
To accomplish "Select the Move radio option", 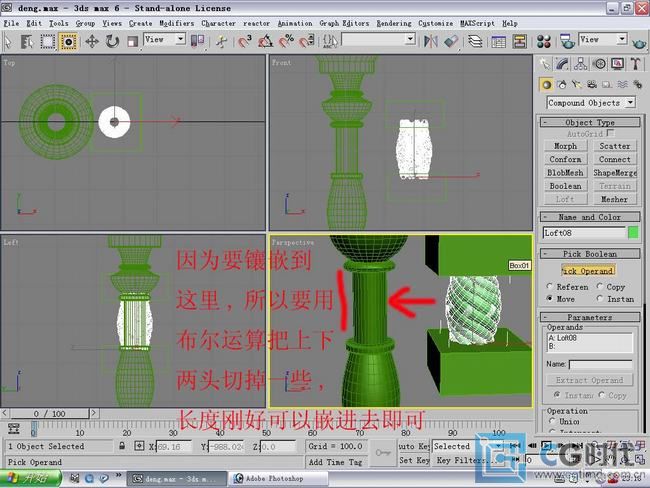I will [550, 299].
